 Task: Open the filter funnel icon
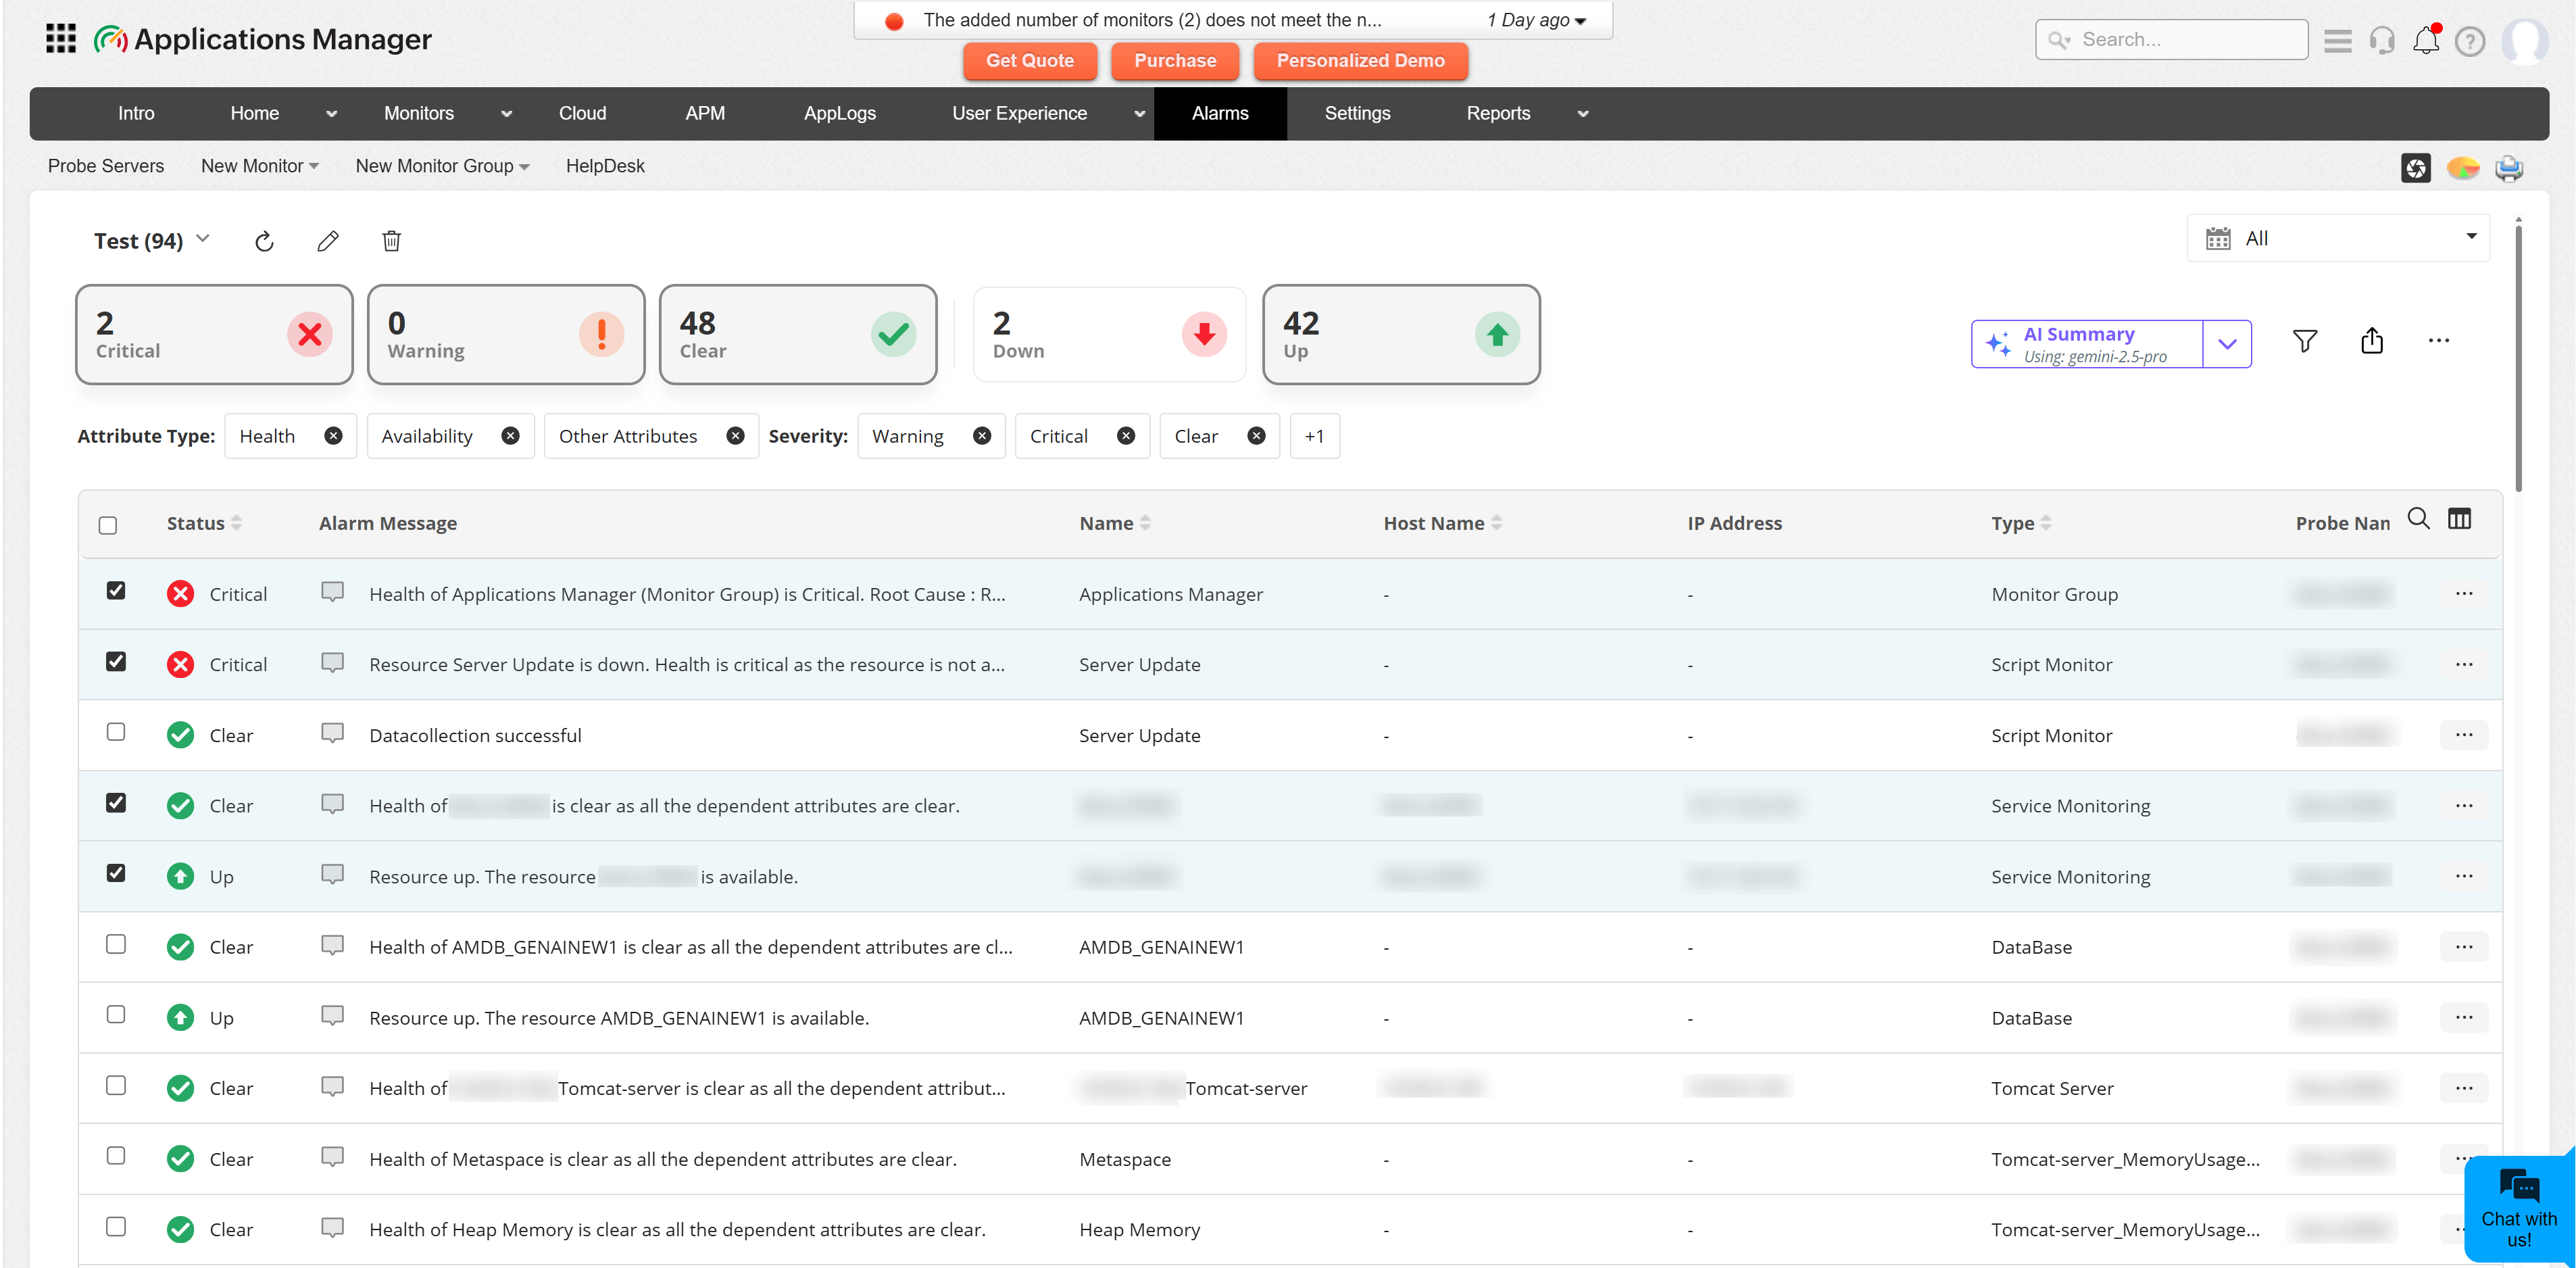(2304, 341)
